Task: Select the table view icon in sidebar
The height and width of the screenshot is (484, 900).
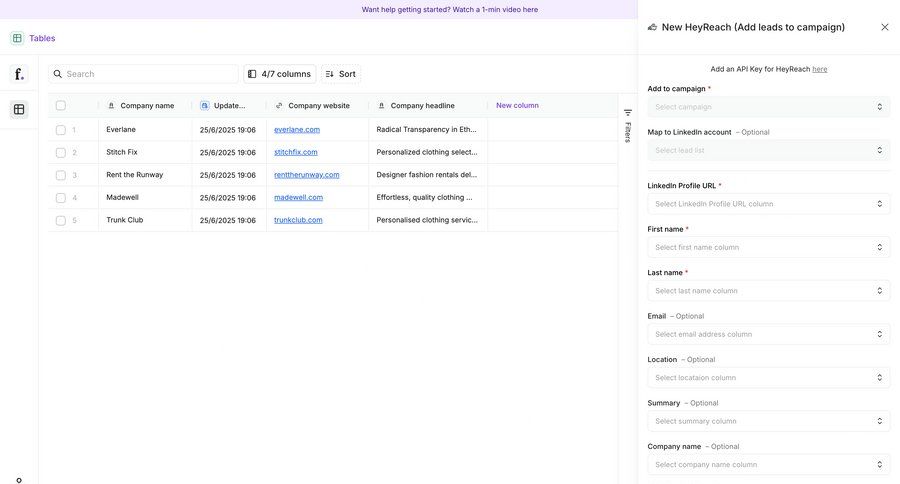Action: click(19, 109)
